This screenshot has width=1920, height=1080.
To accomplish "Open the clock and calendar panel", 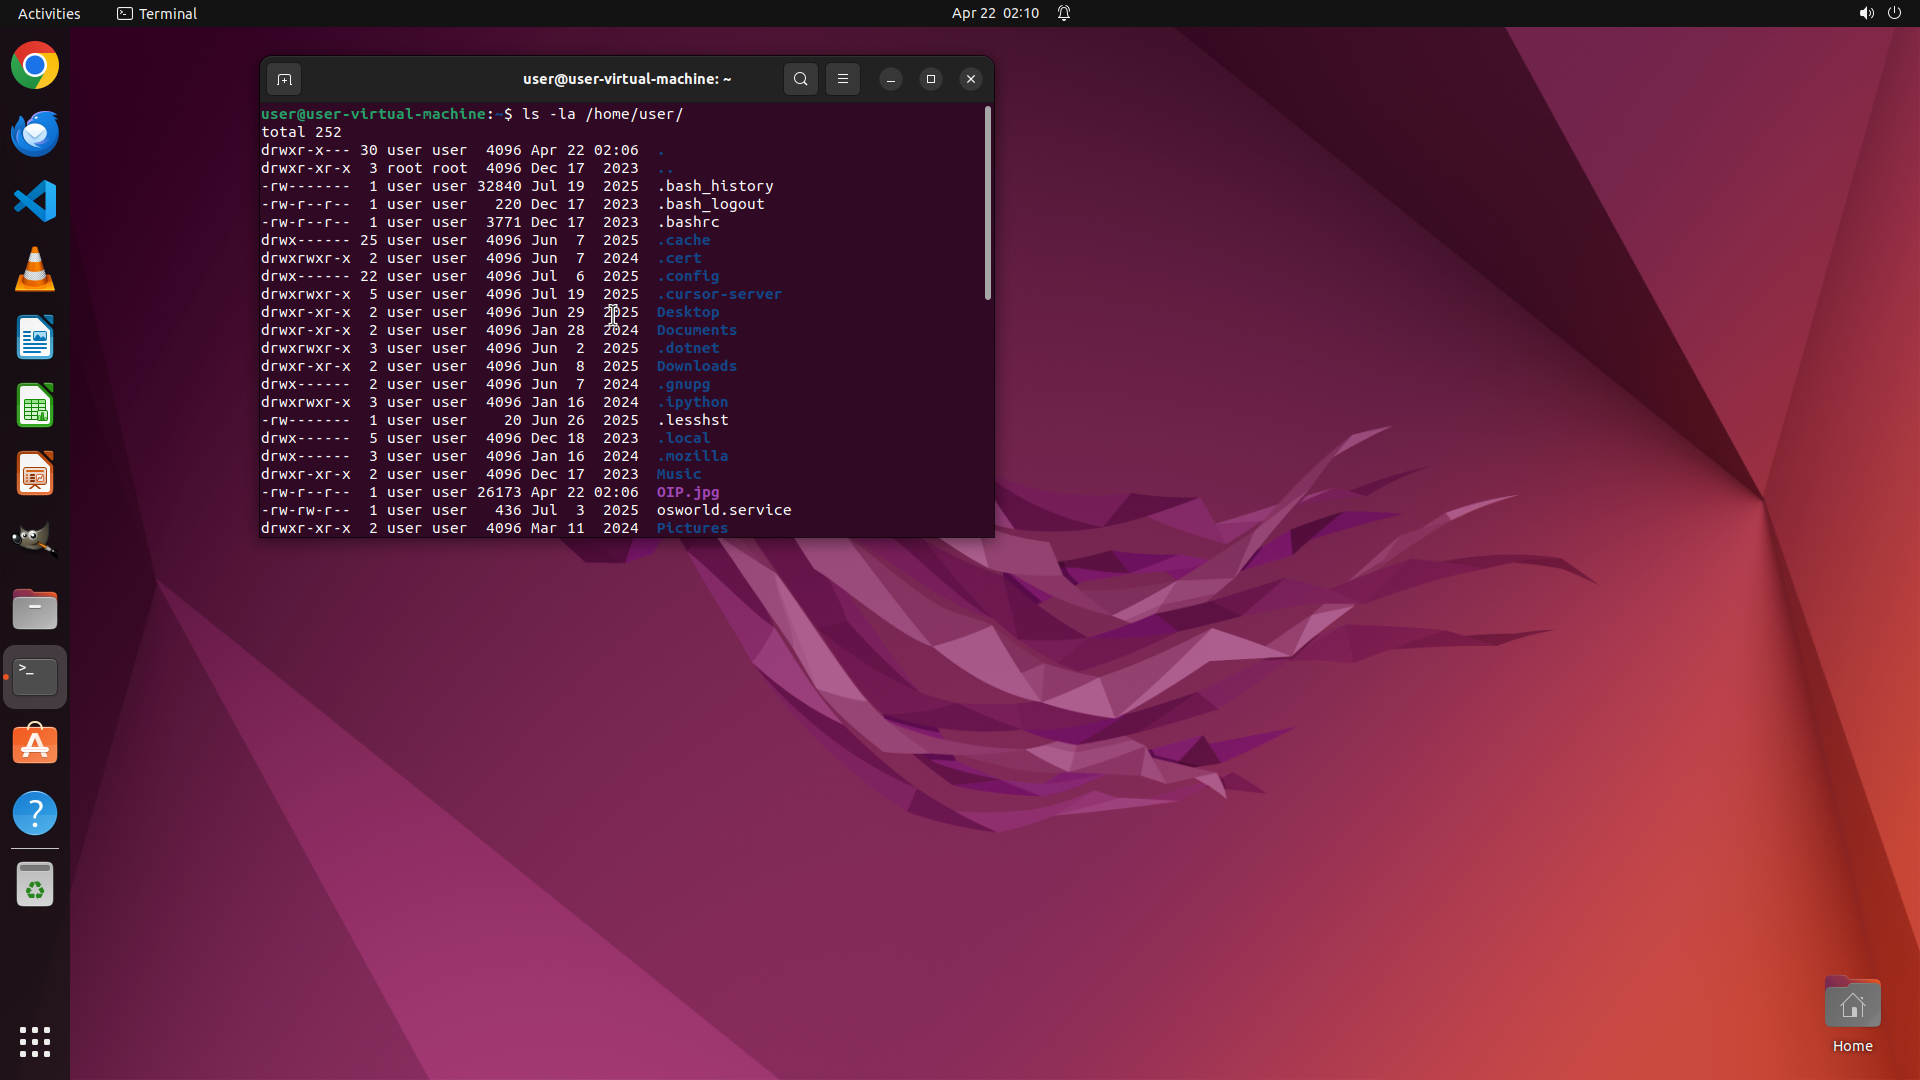I will [994, 13].
